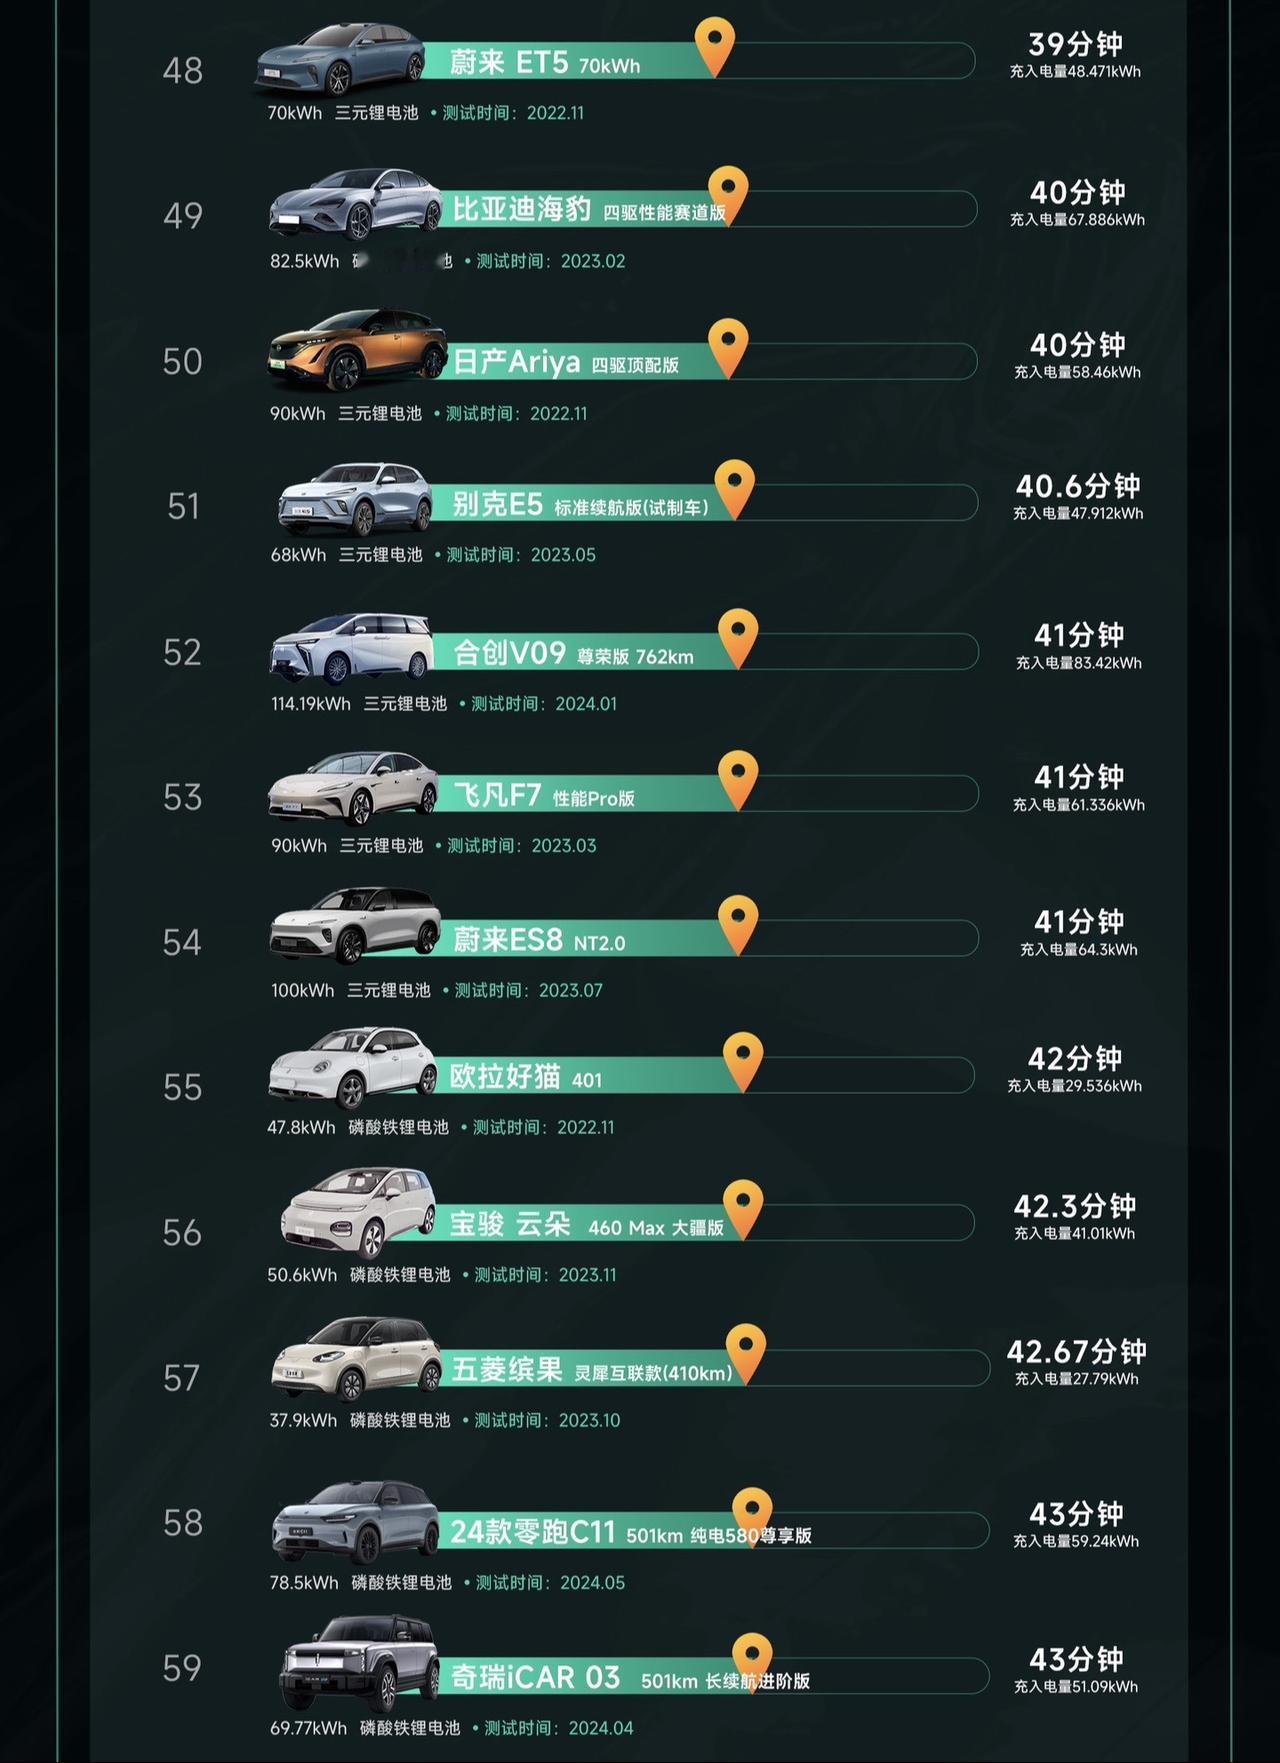Select the blue 蔚来 ET5 car image
This screenshot has height=1763, width=1280.
tap(338, 58)
